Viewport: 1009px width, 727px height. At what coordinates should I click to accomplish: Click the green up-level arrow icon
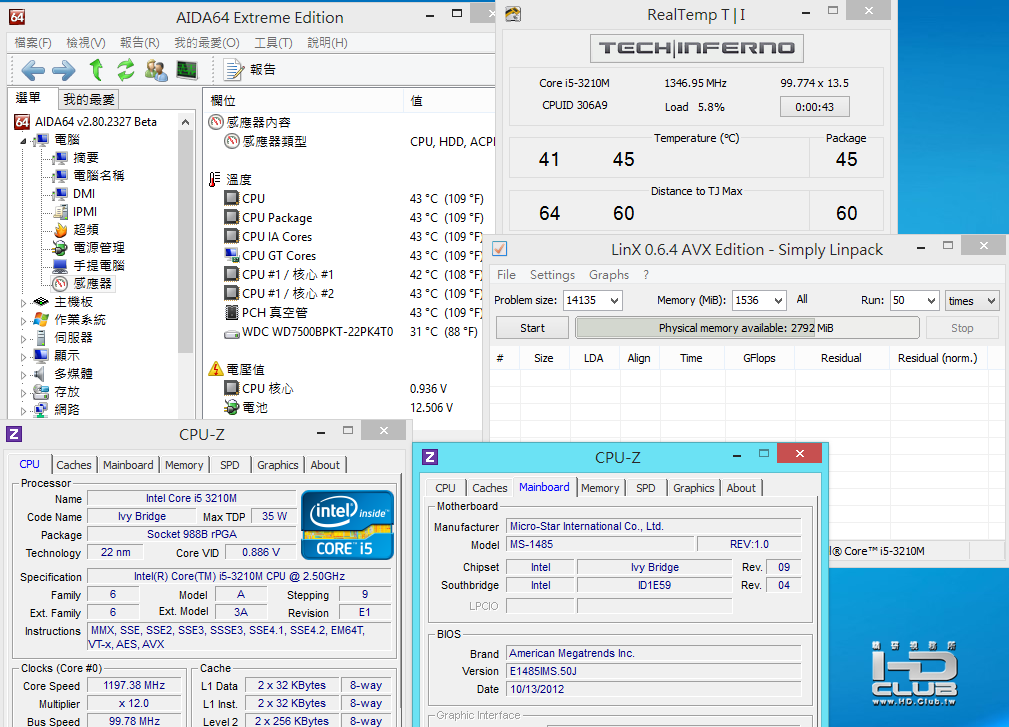pyautogui.click(x=96, y=70)
